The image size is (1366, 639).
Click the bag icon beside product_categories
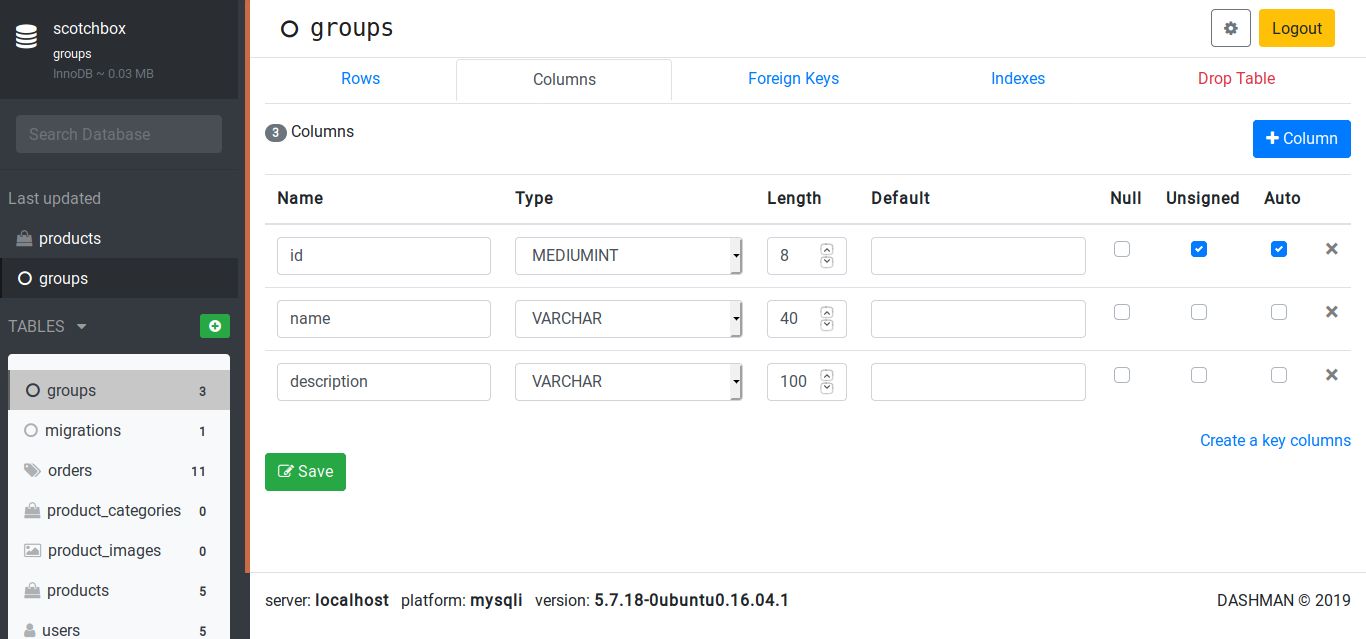(x=32, y=510)
